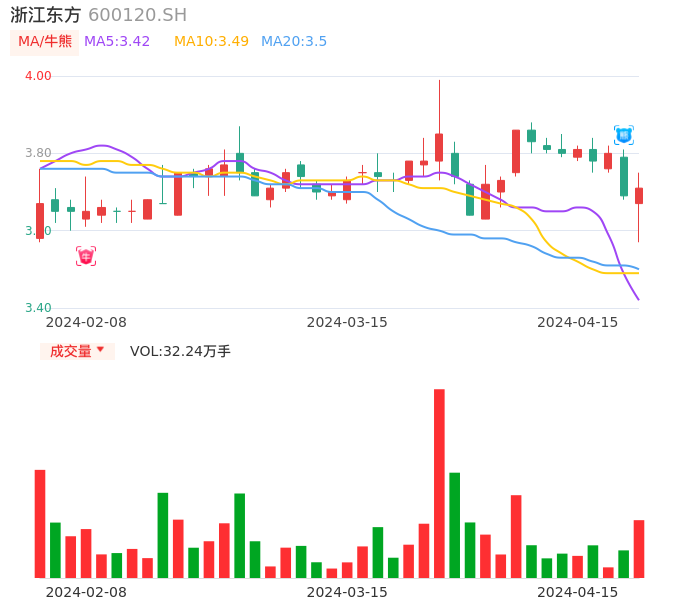This screenshot has width=686, height=606.
Task: Click the tallest red volume bar
Action: (439, 483)
